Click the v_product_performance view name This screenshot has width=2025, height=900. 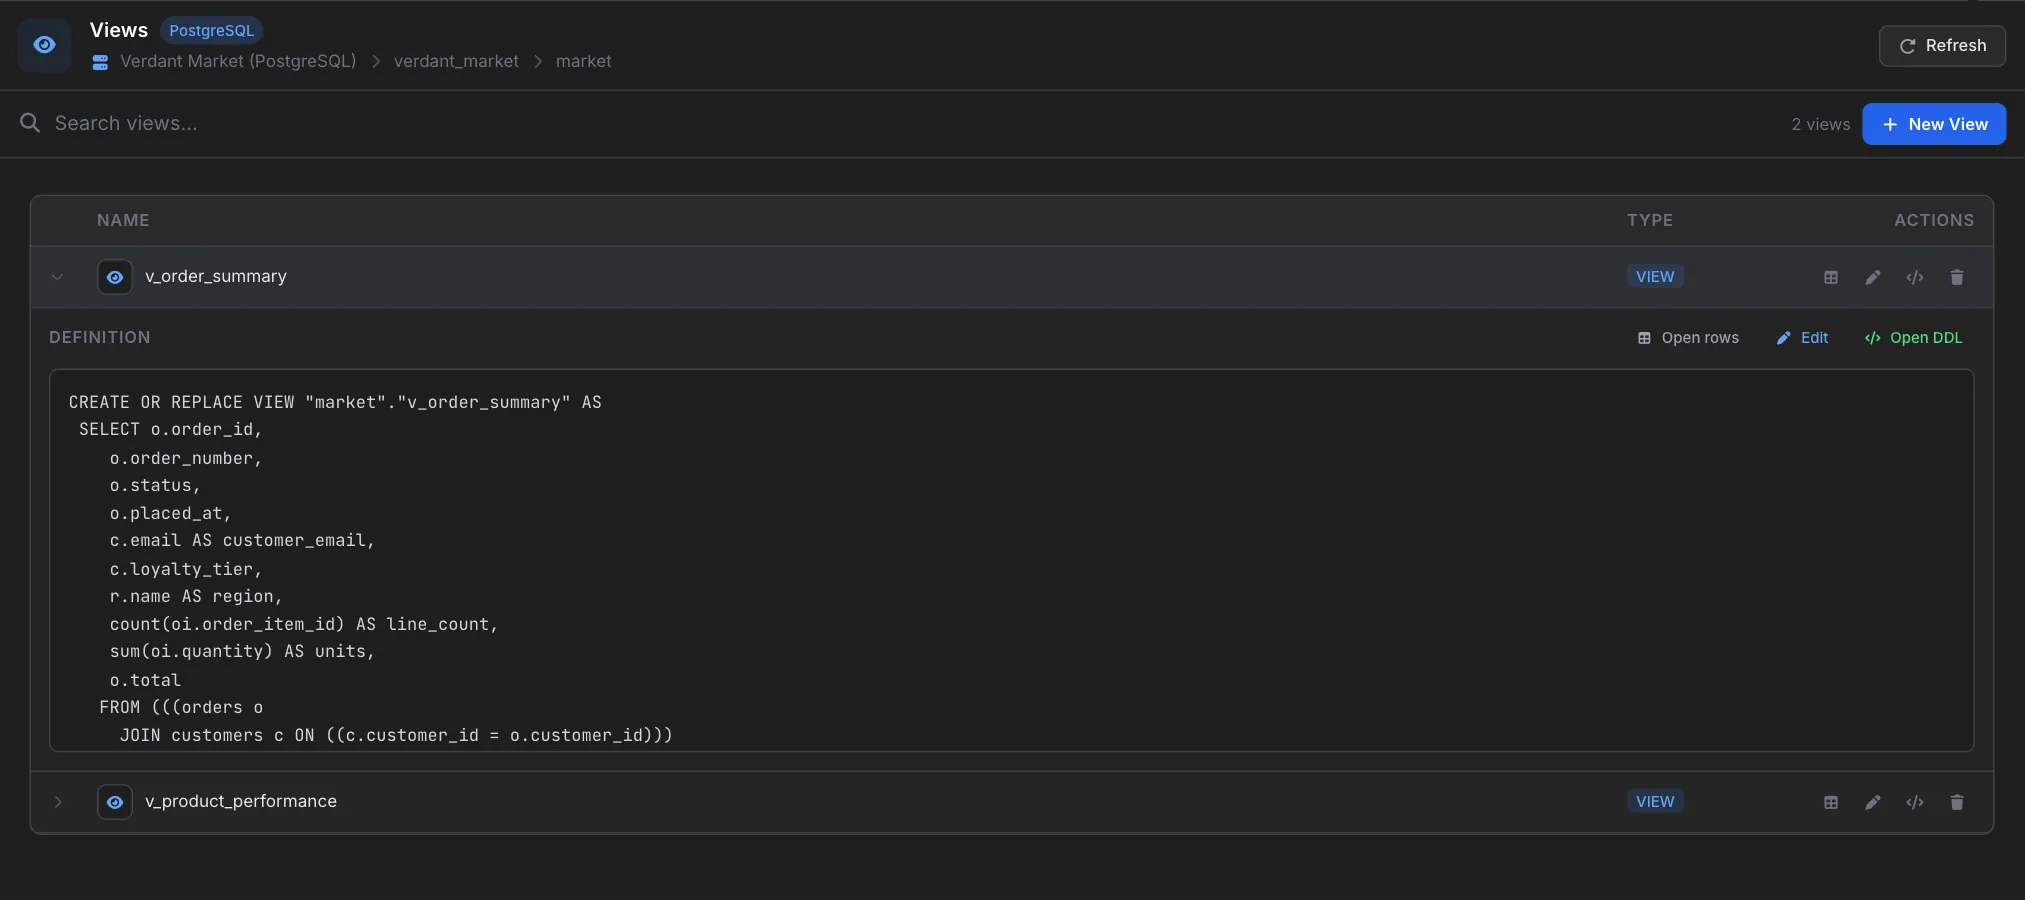[x=241, y=801]
